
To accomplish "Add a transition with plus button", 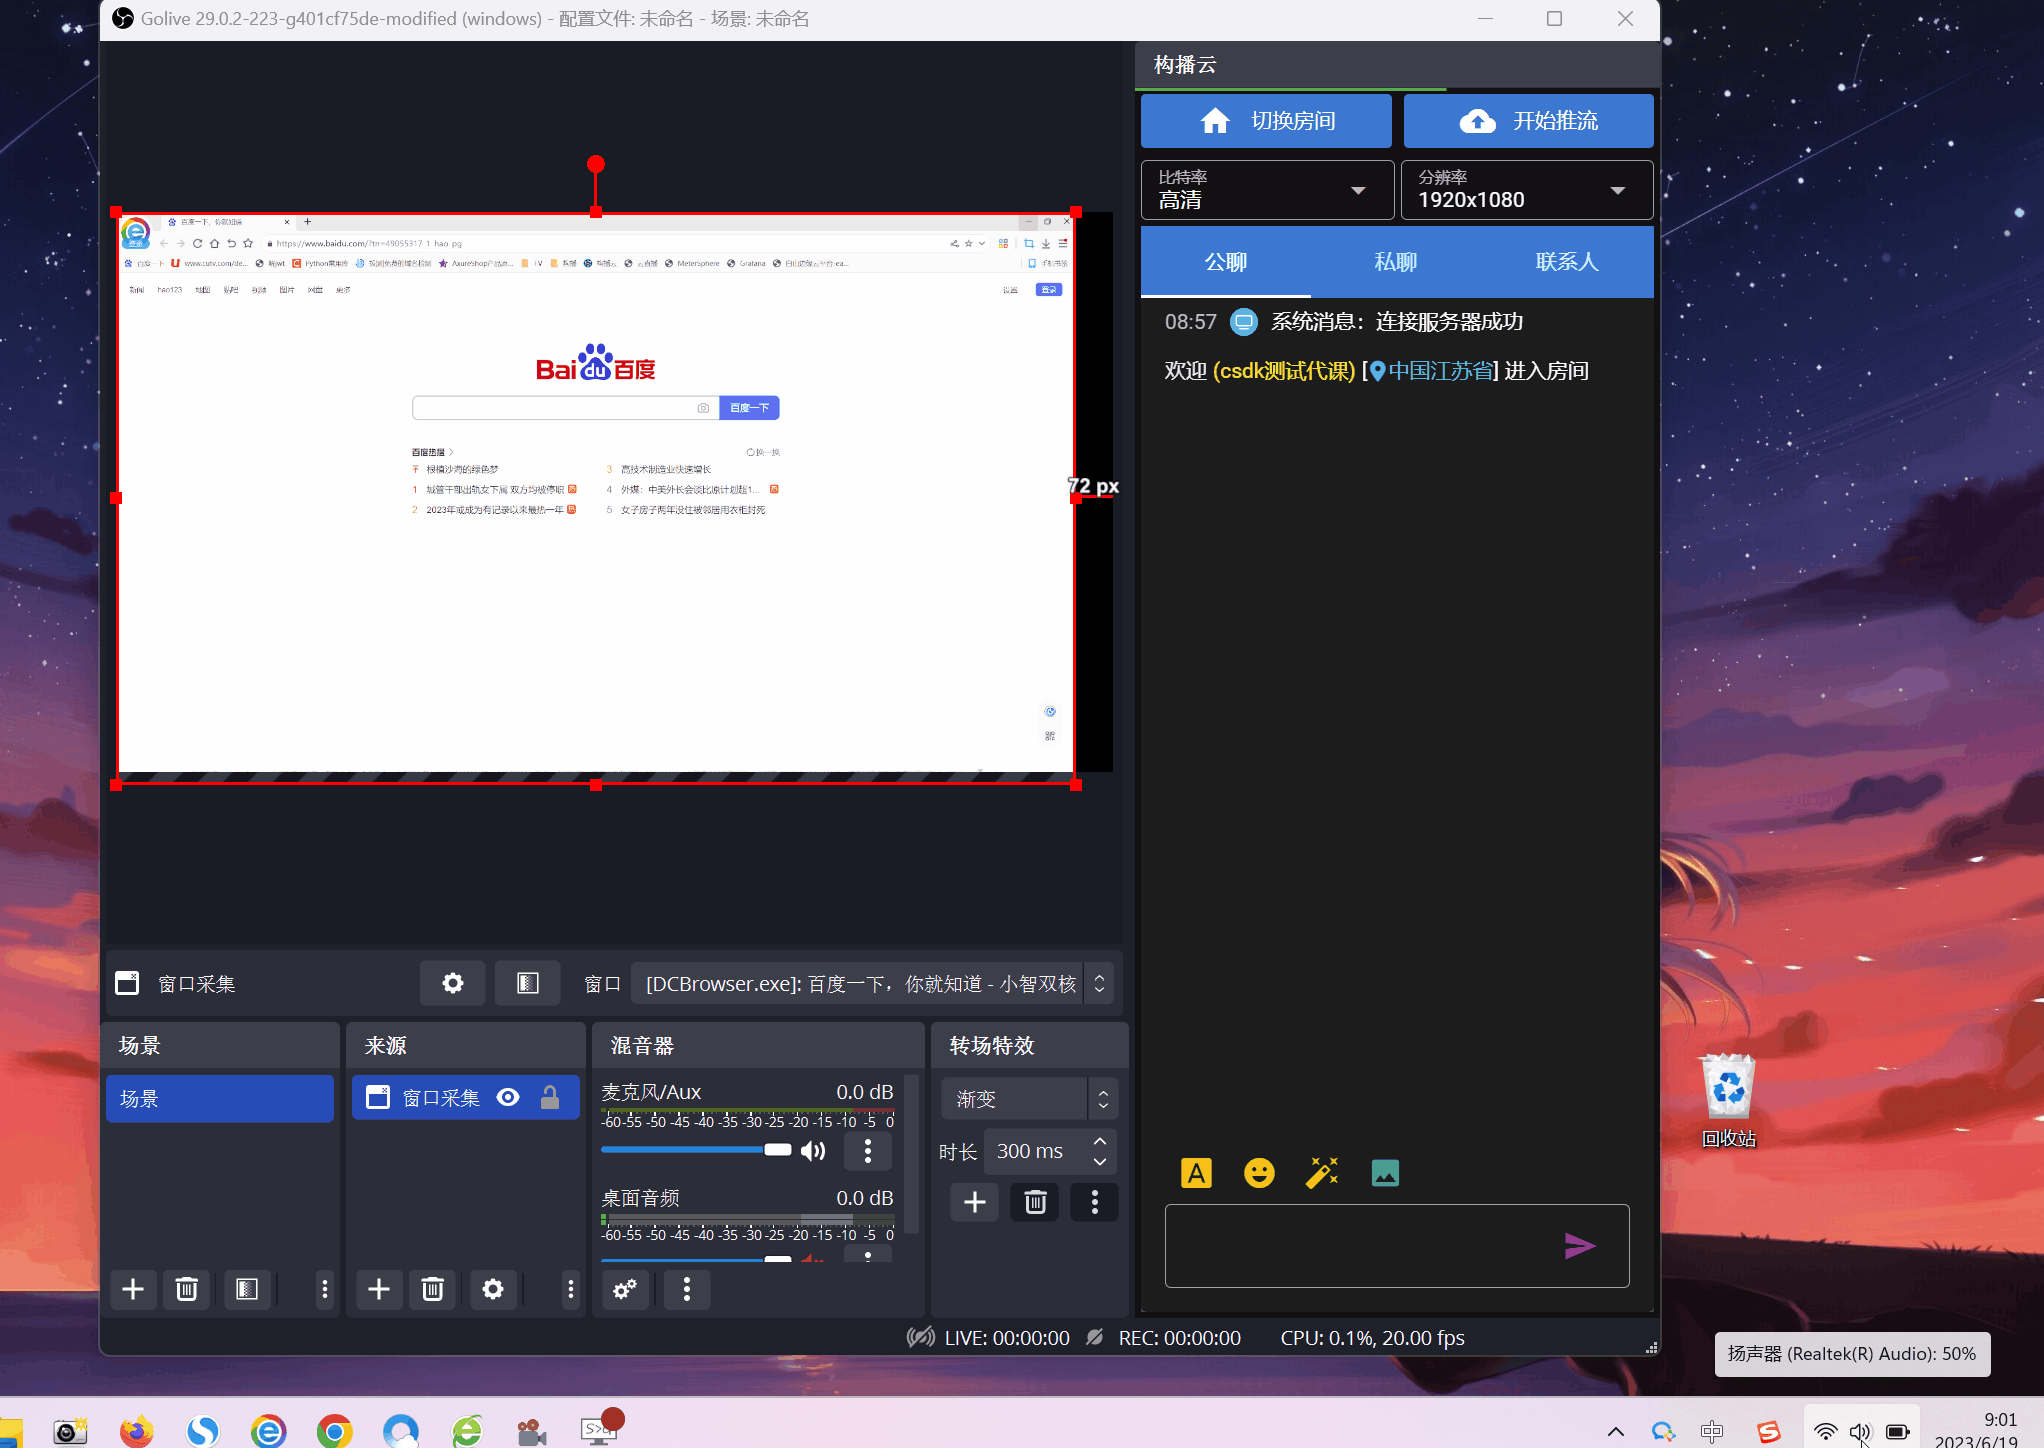I will tap(975, 1202).
